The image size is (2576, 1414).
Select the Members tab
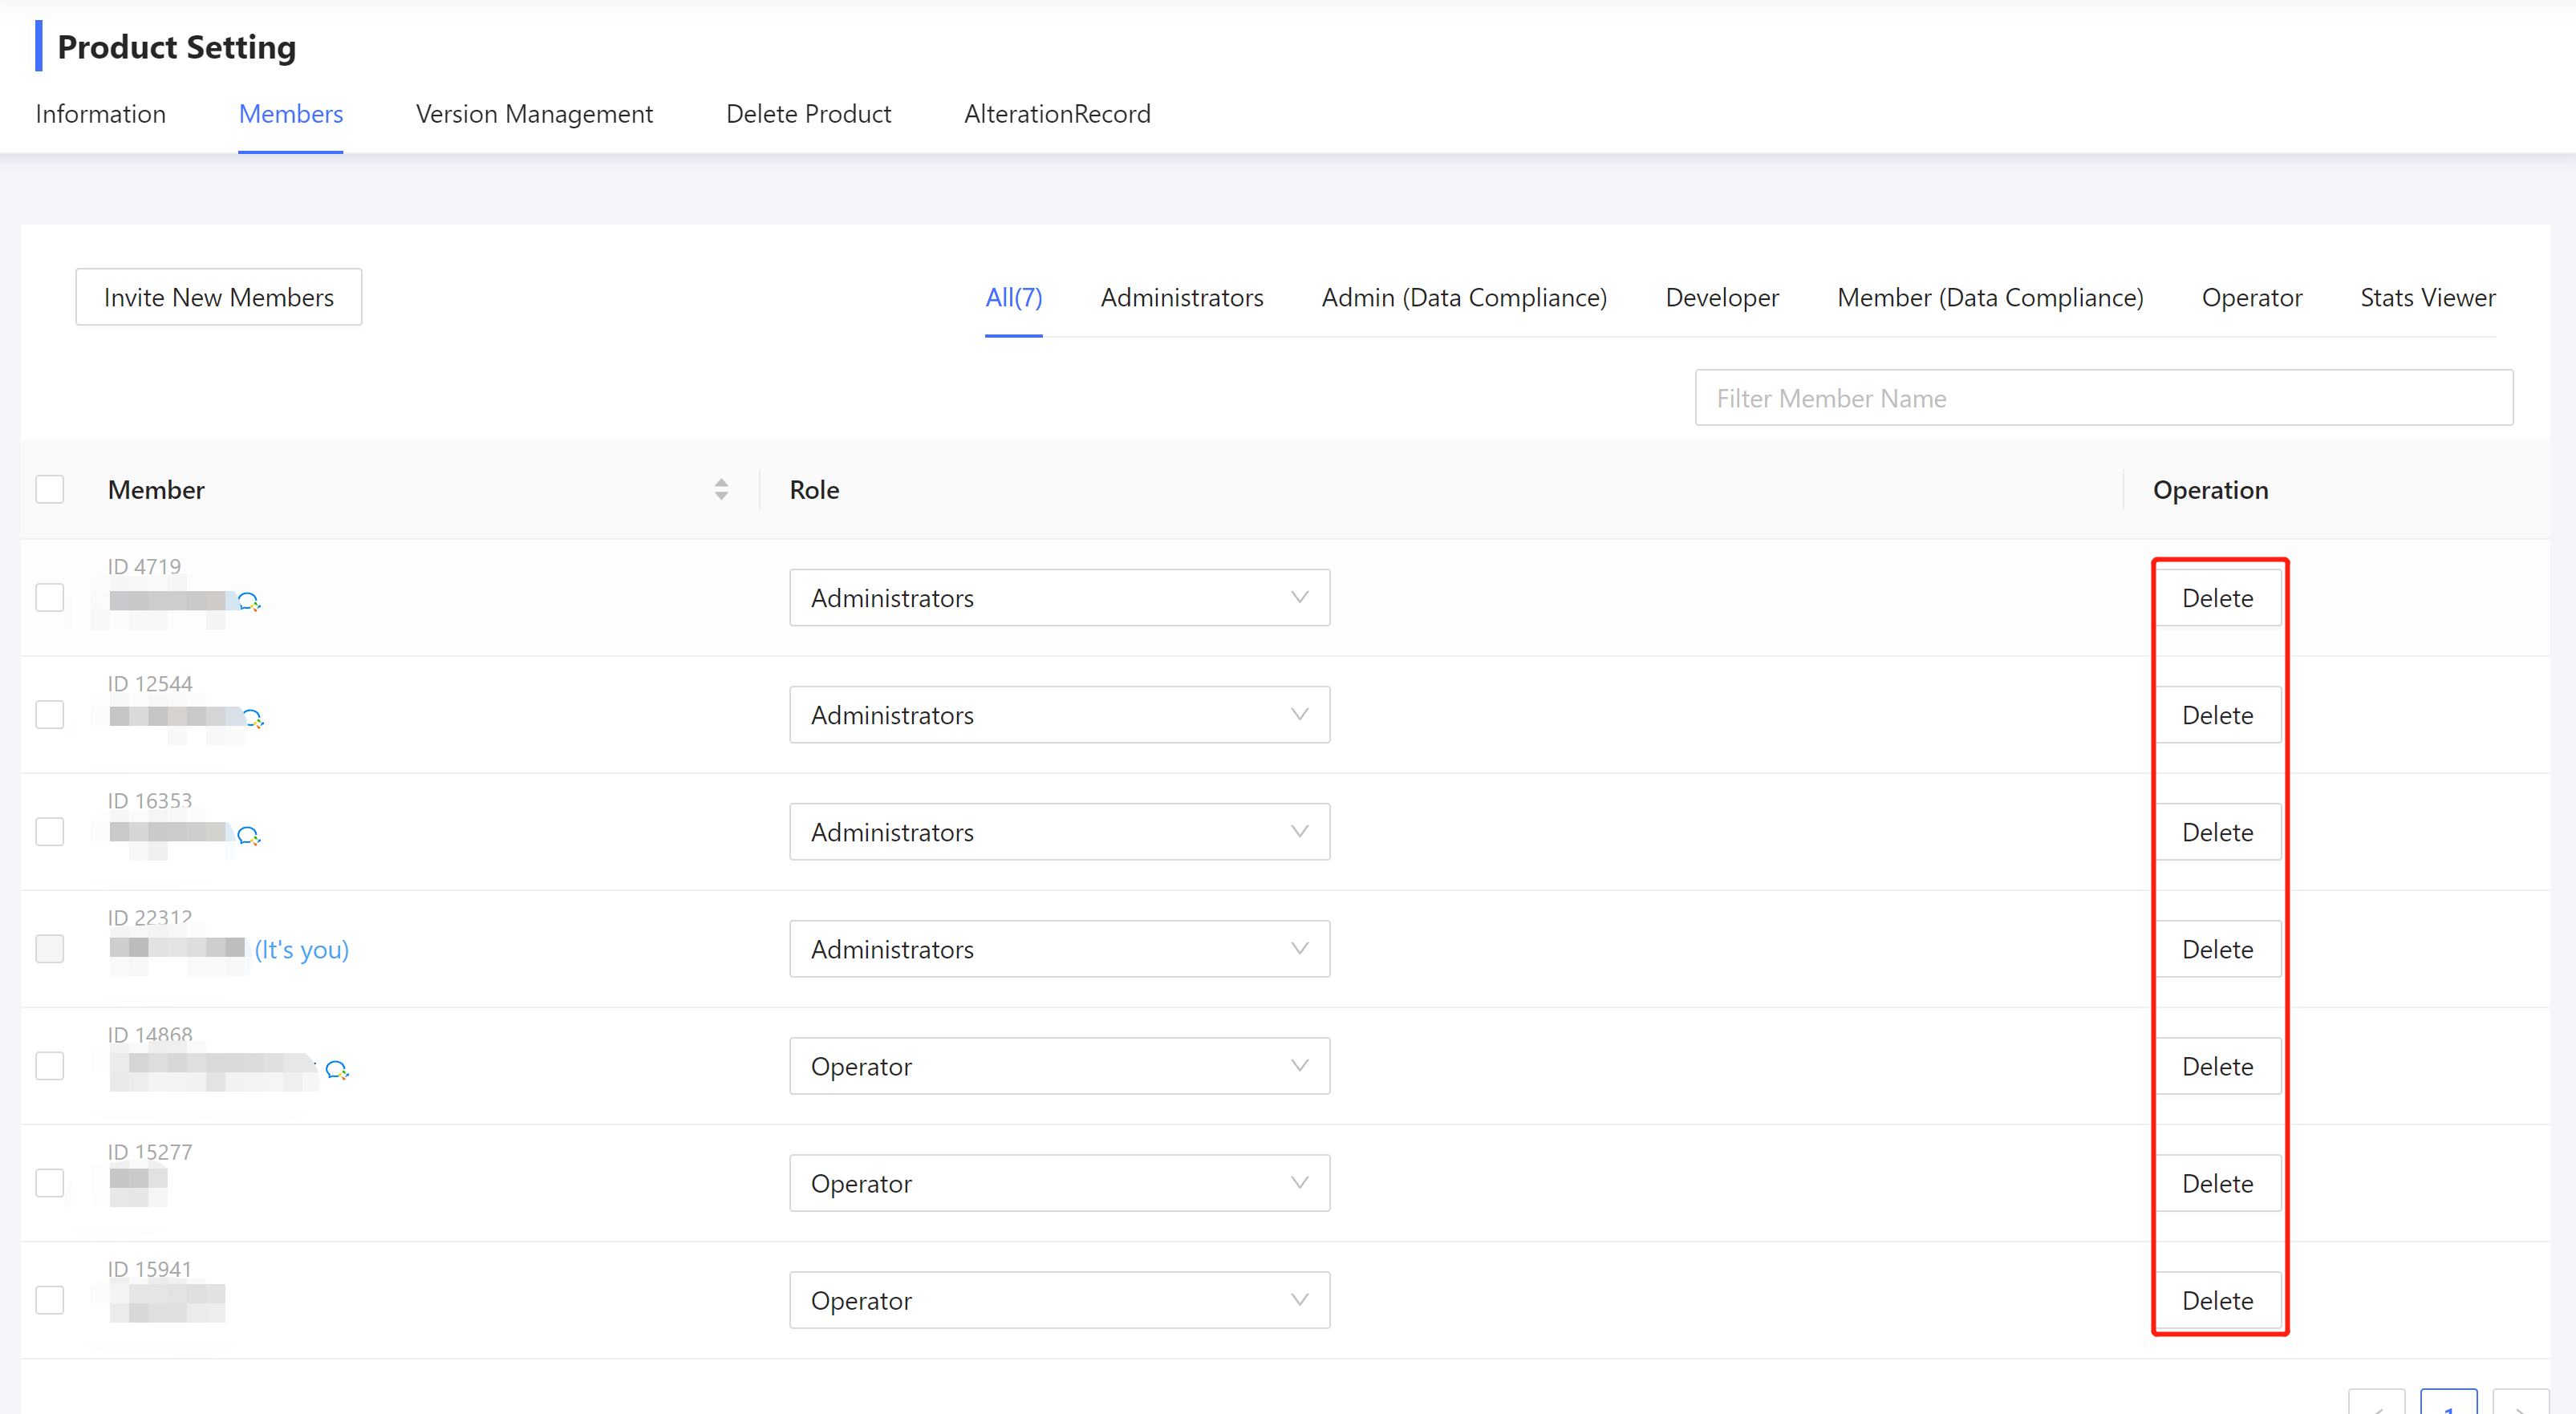(x=291, y=114)
